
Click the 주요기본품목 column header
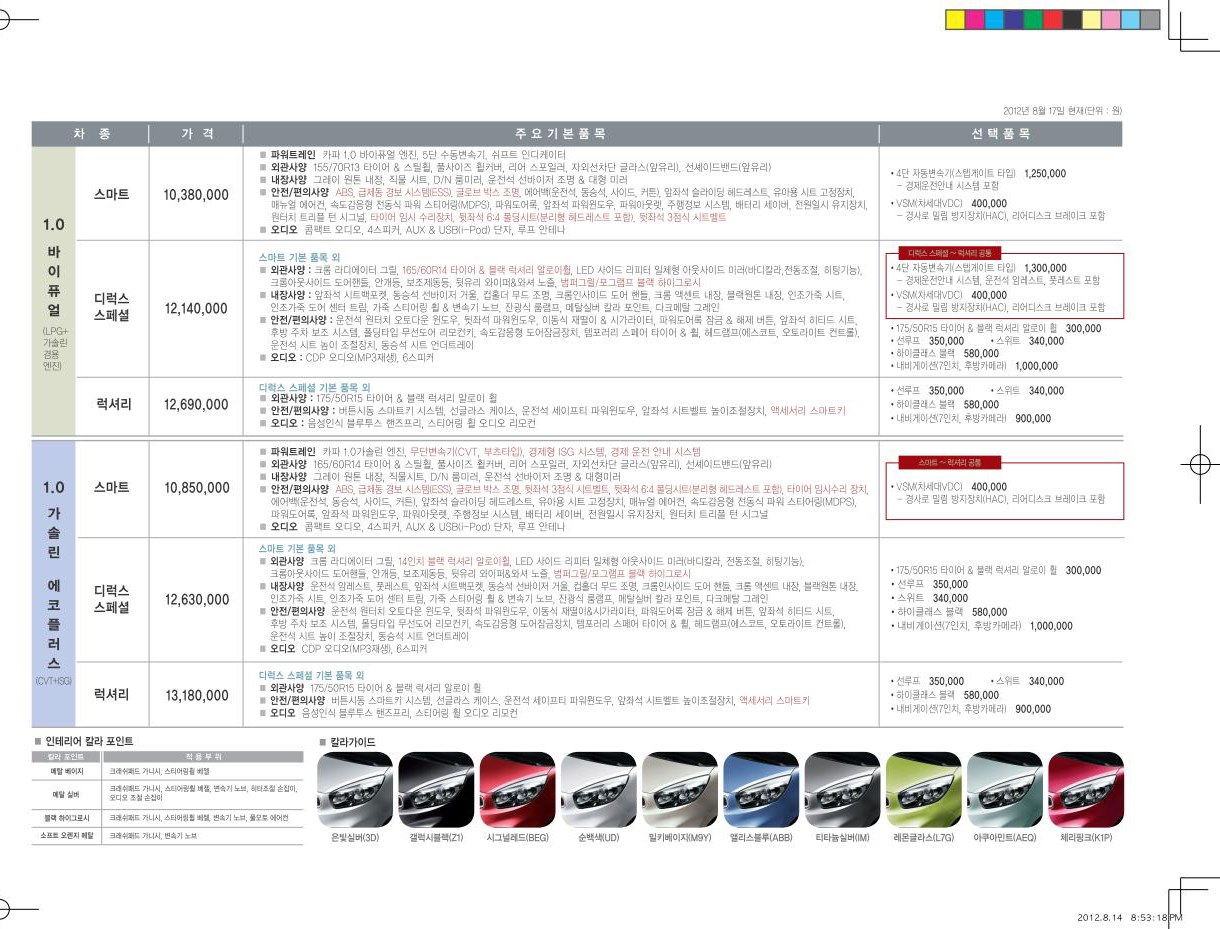(x=560, y=134)
